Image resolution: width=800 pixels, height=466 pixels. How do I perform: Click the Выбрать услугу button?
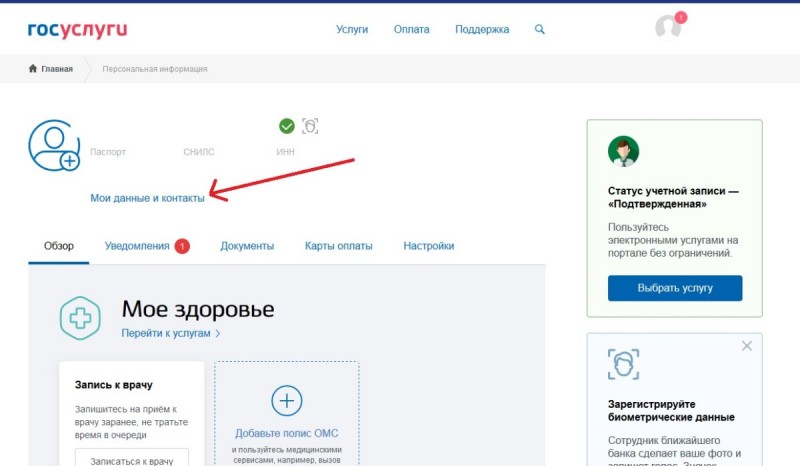675,288
